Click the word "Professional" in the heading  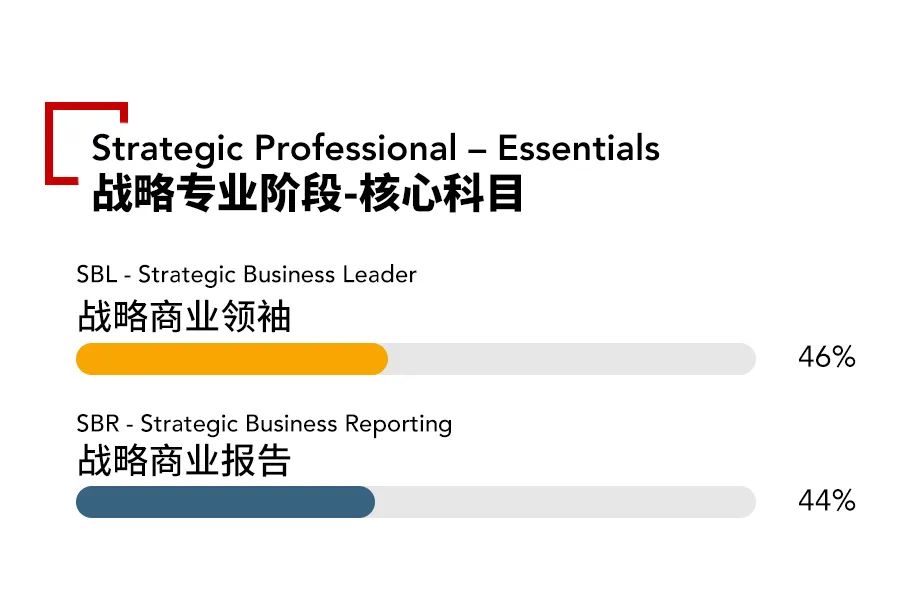coord(355,149)
